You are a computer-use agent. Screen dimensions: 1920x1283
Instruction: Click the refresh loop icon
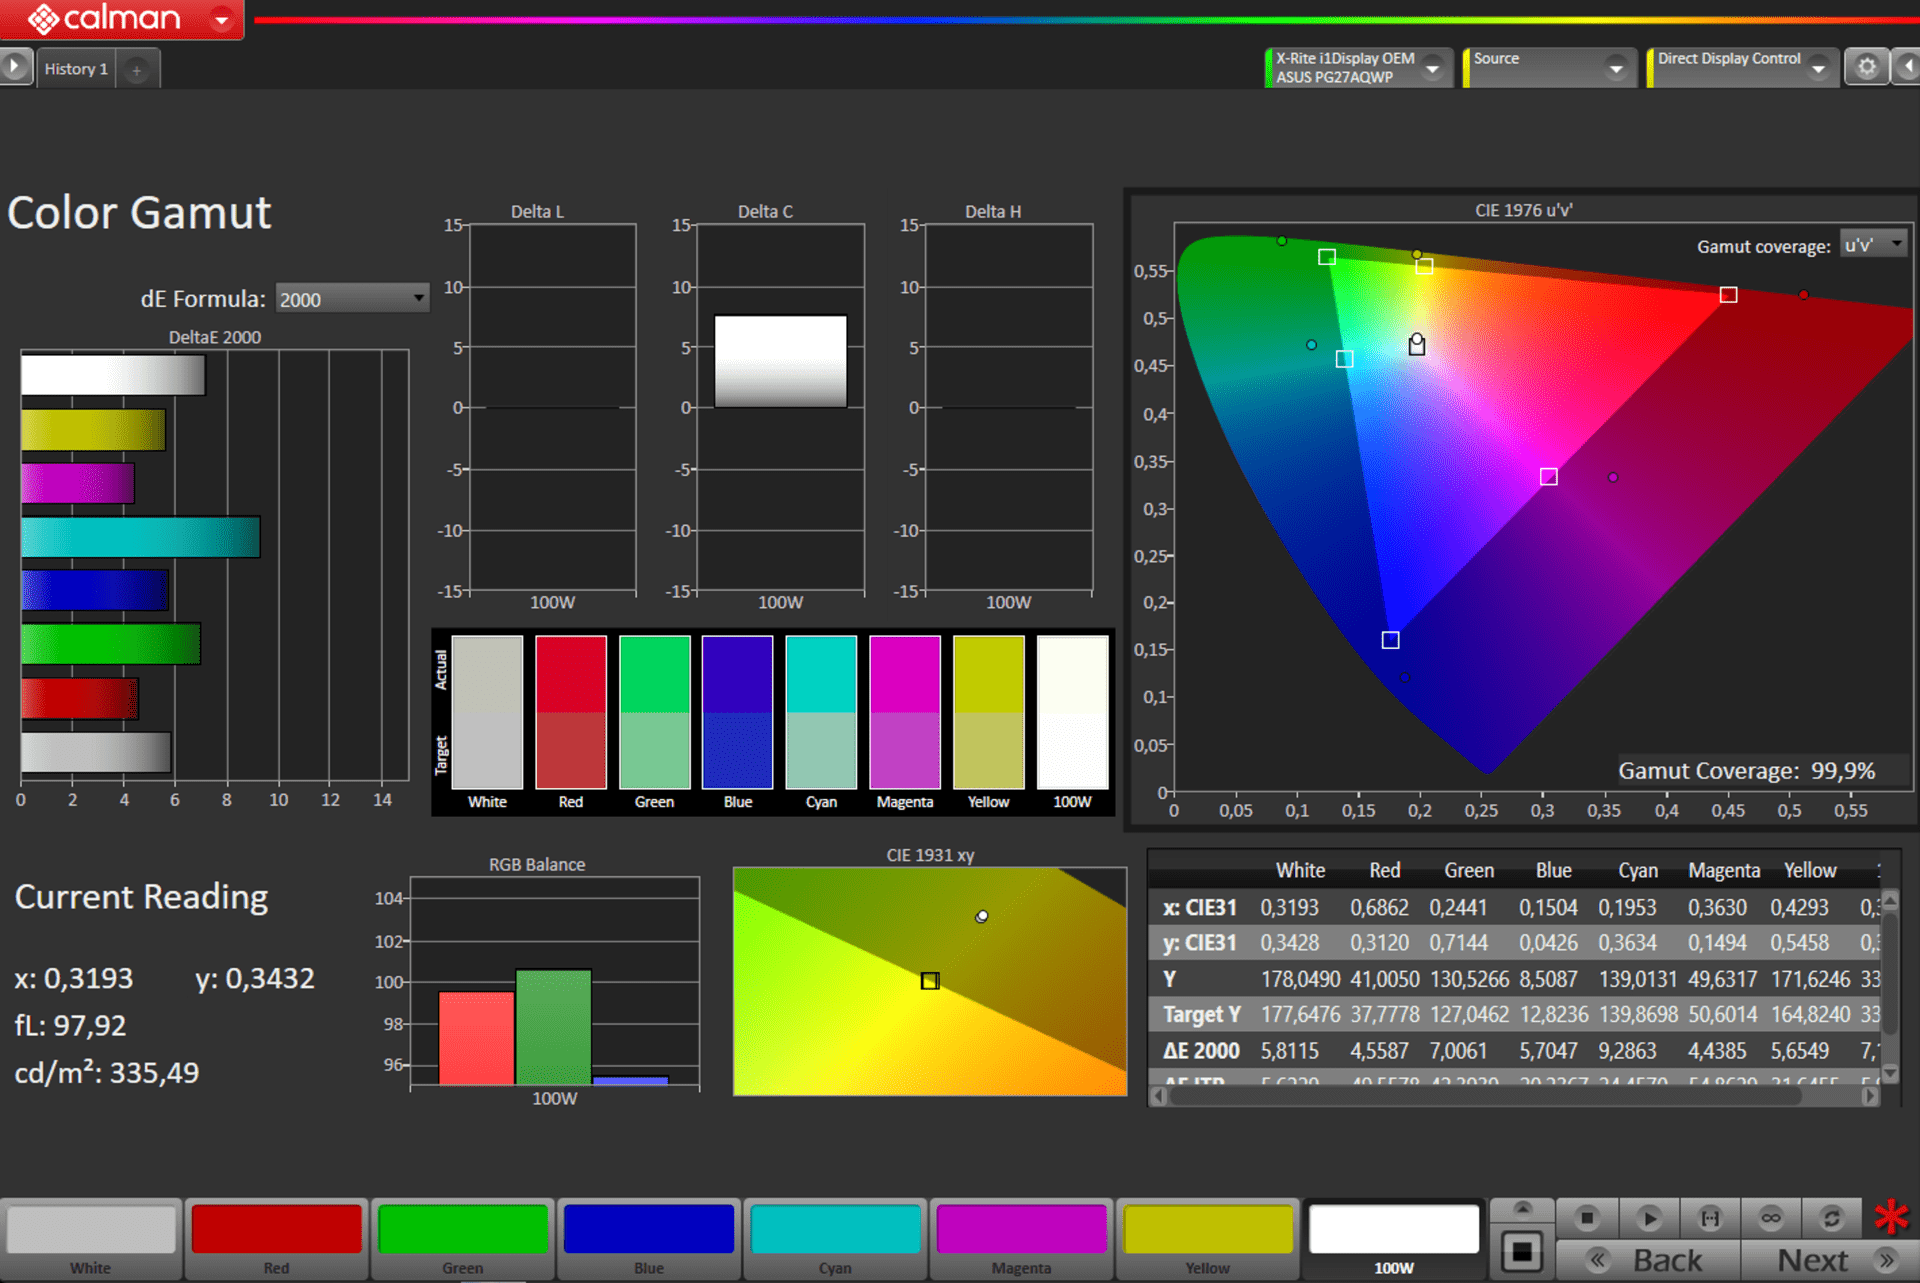click(1832, 1217)
